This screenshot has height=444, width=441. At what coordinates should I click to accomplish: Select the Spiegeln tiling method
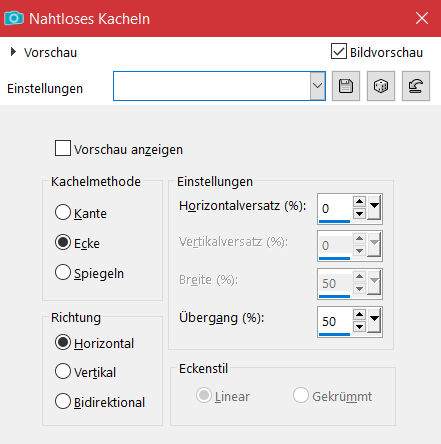coord(63,272)
